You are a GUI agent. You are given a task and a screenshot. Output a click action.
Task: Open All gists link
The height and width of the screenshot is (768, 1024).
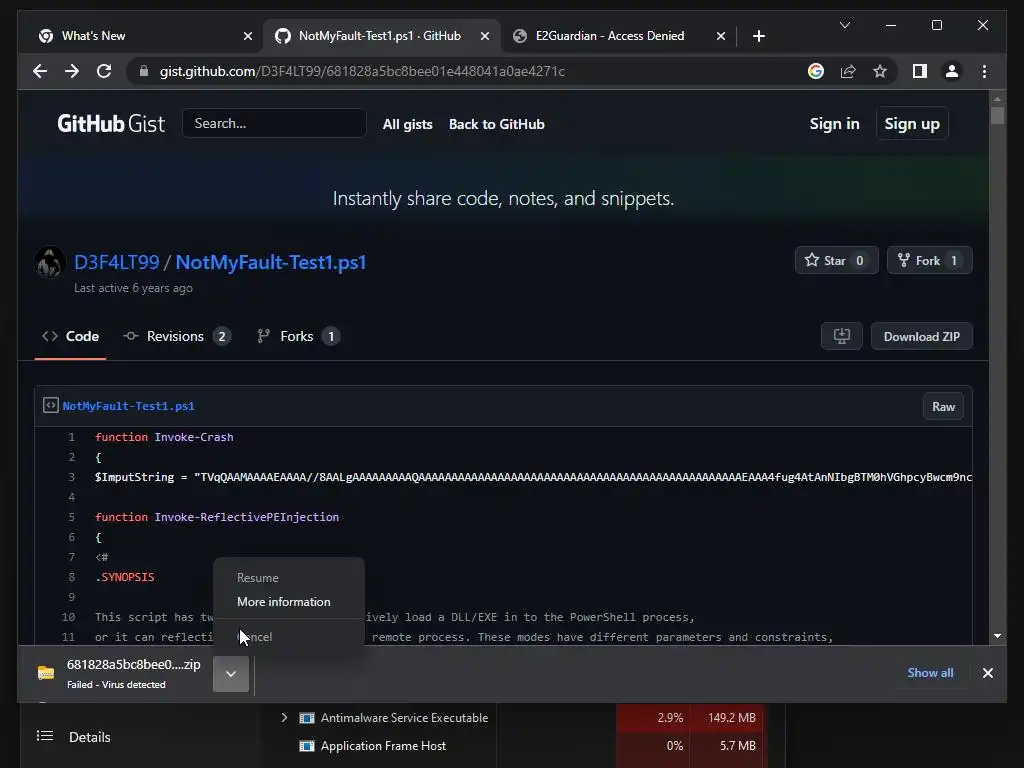click(408, 124)
